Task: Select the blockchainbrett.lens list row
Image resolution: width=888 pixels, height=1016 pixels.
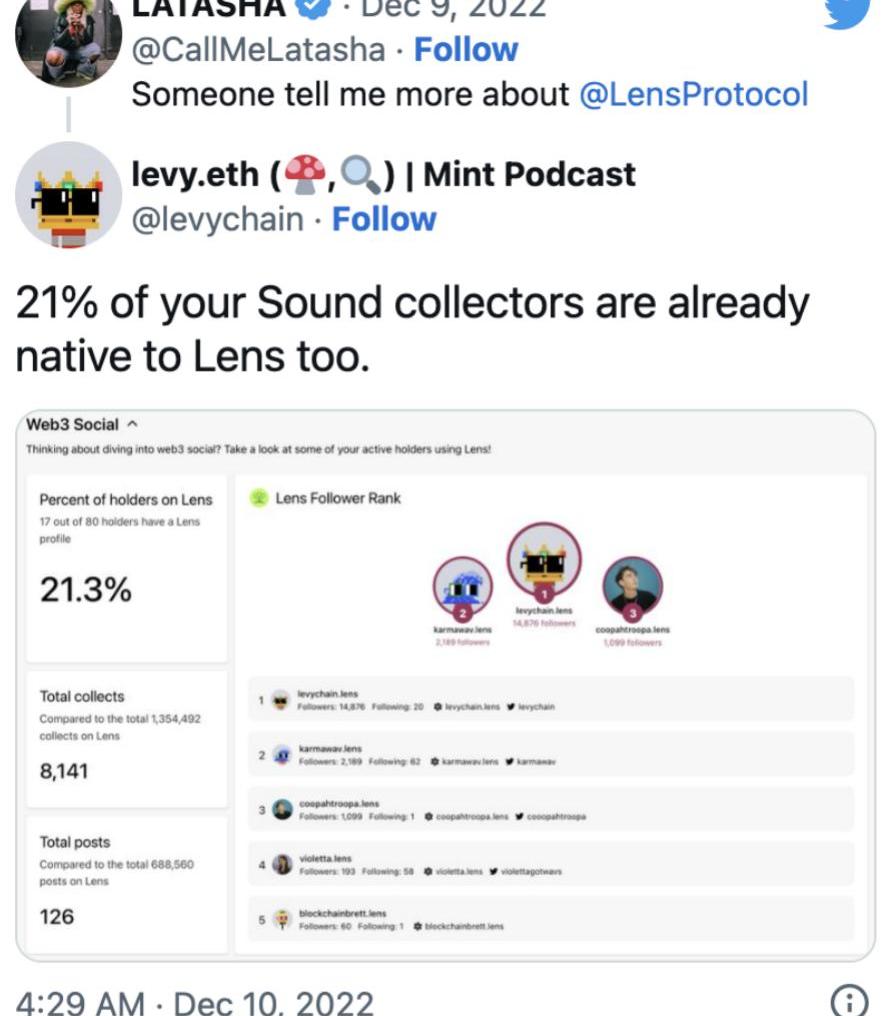Action: point(551,918)
